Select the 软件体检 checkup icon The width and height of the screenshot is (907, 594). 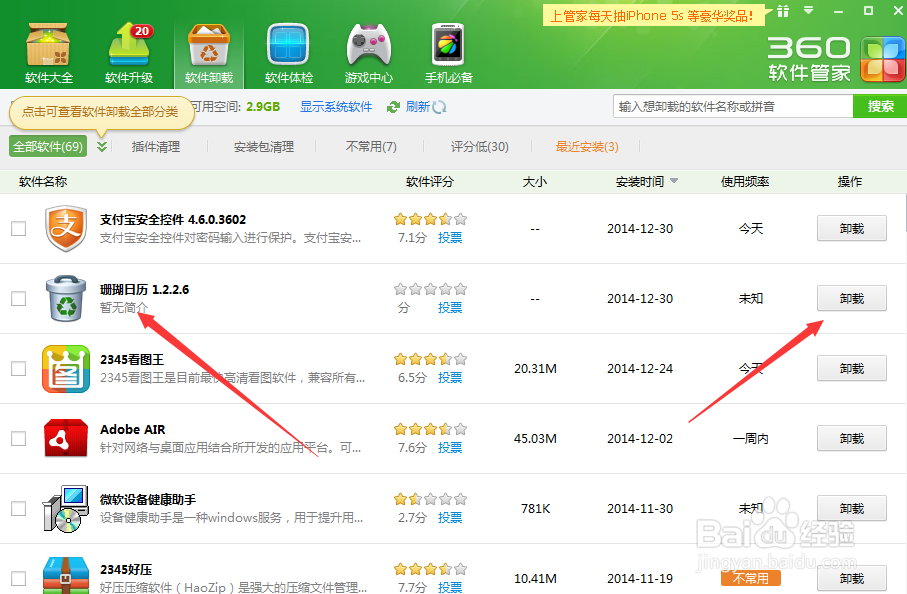[288, 40]
